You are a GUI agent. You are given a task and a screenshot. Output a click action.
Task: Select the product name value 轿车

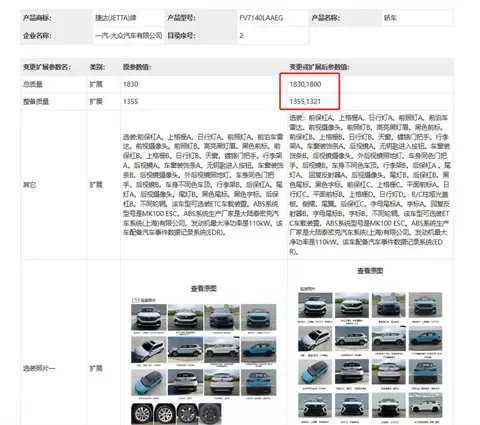point(390,18)
